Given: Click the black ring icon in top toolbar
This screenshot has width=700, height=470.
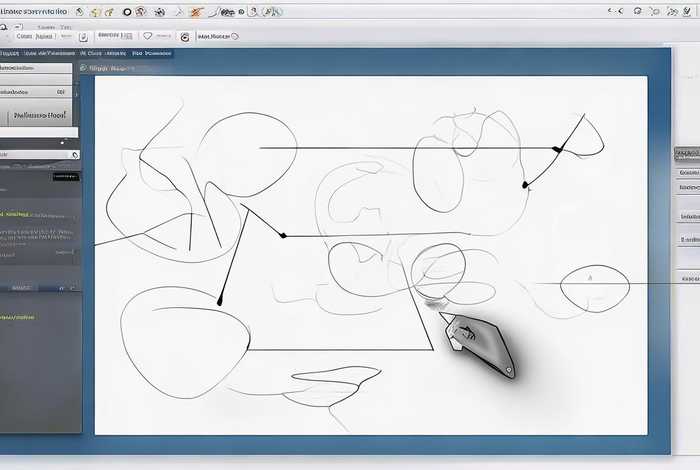Looking at the screenshot, I should 127,12.
